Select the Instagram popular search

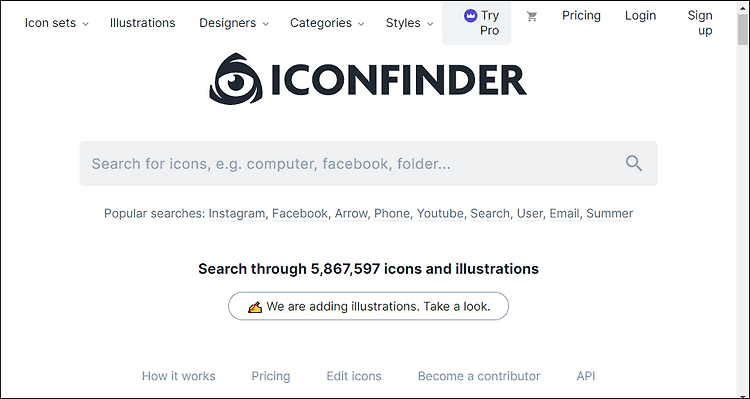[x=237, y=213]
